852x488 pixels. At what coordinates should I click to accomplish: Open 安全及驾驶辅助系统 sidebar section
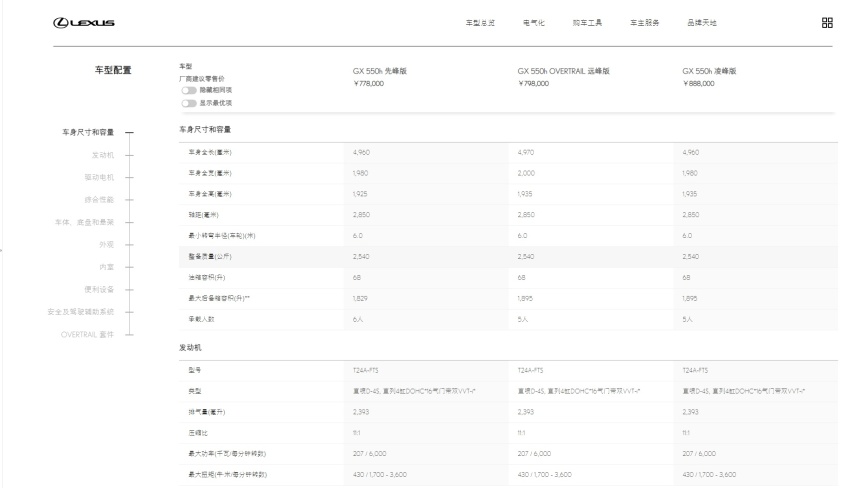tap(81, 311)
